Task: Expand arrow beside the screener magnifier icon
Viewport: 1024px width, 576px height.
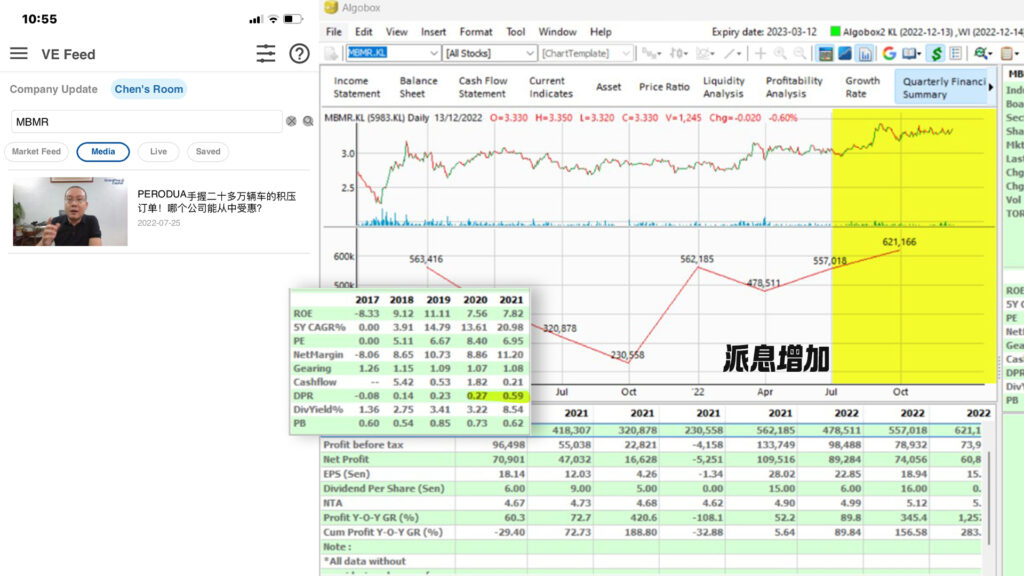Action: click(991, 54)
